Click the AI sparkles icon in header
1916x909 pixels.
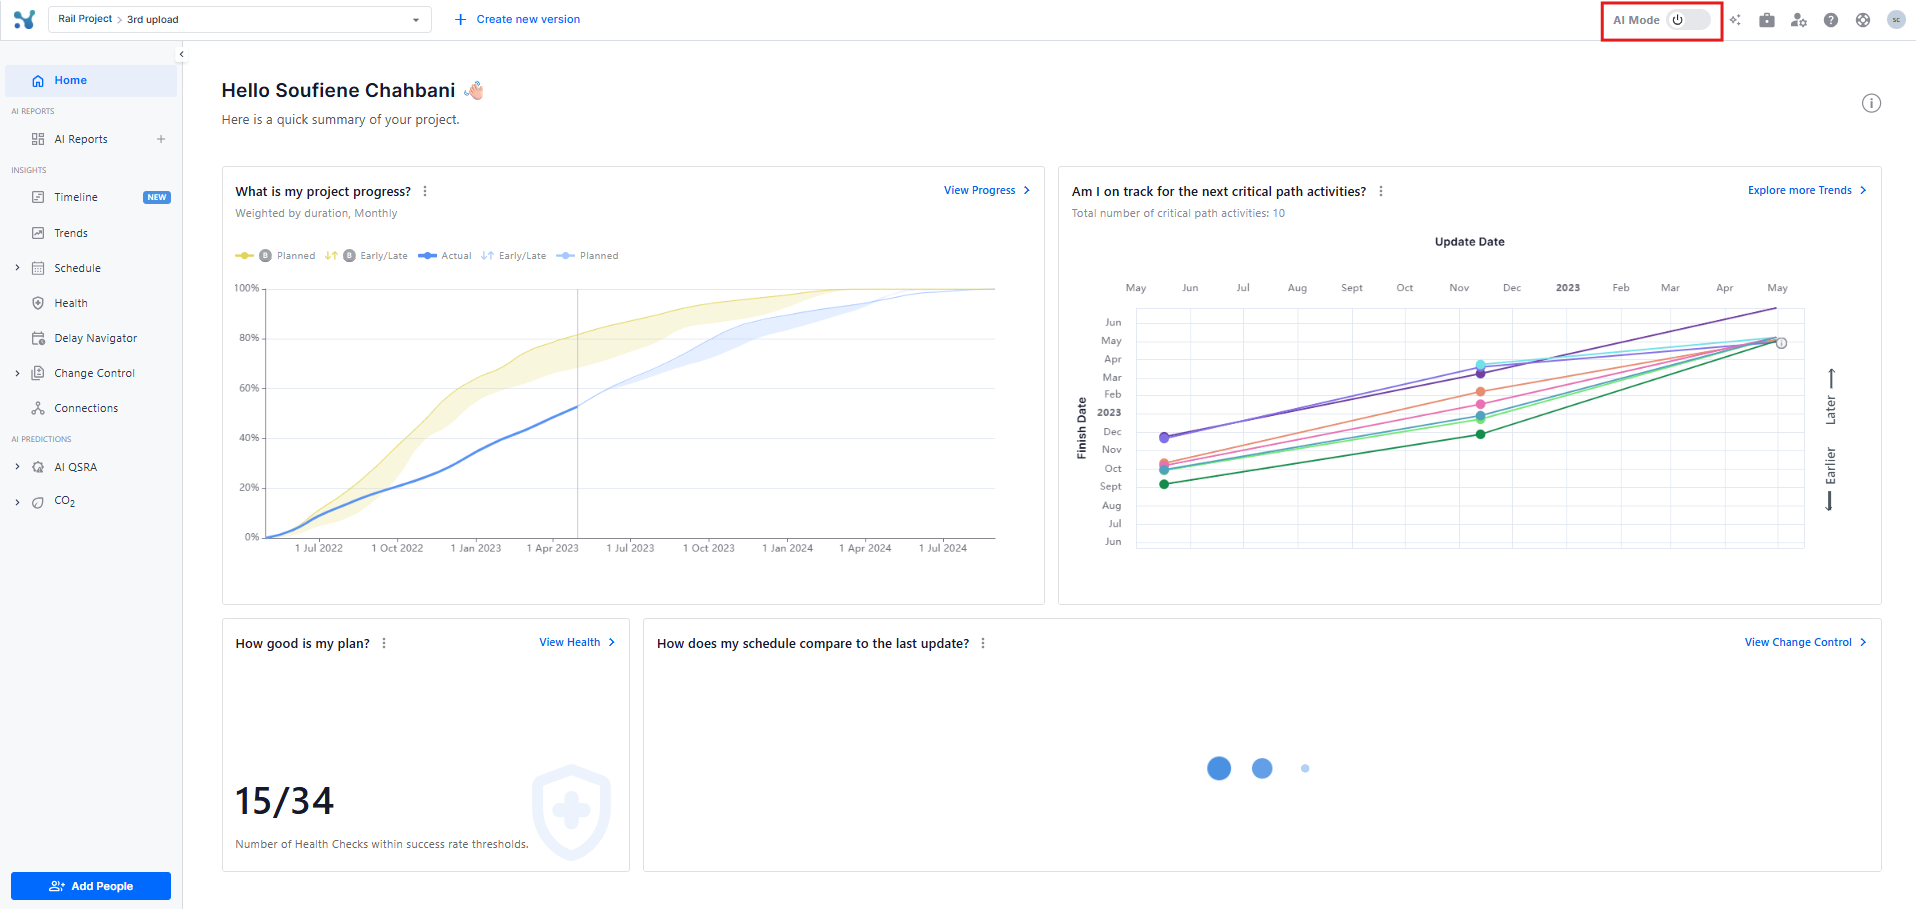tap(1735, 20)
